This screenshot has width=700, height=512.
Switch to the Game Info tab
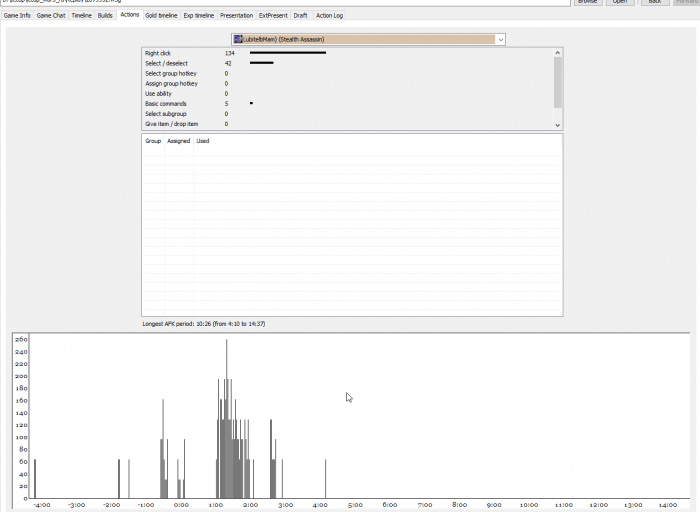(17, 16)
